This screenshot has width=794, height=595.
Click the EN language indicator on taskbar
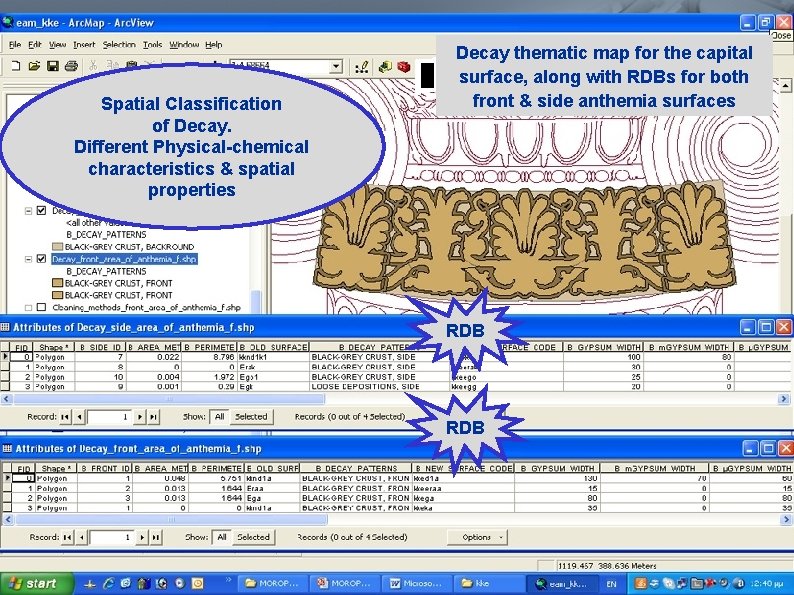(612, 584)
